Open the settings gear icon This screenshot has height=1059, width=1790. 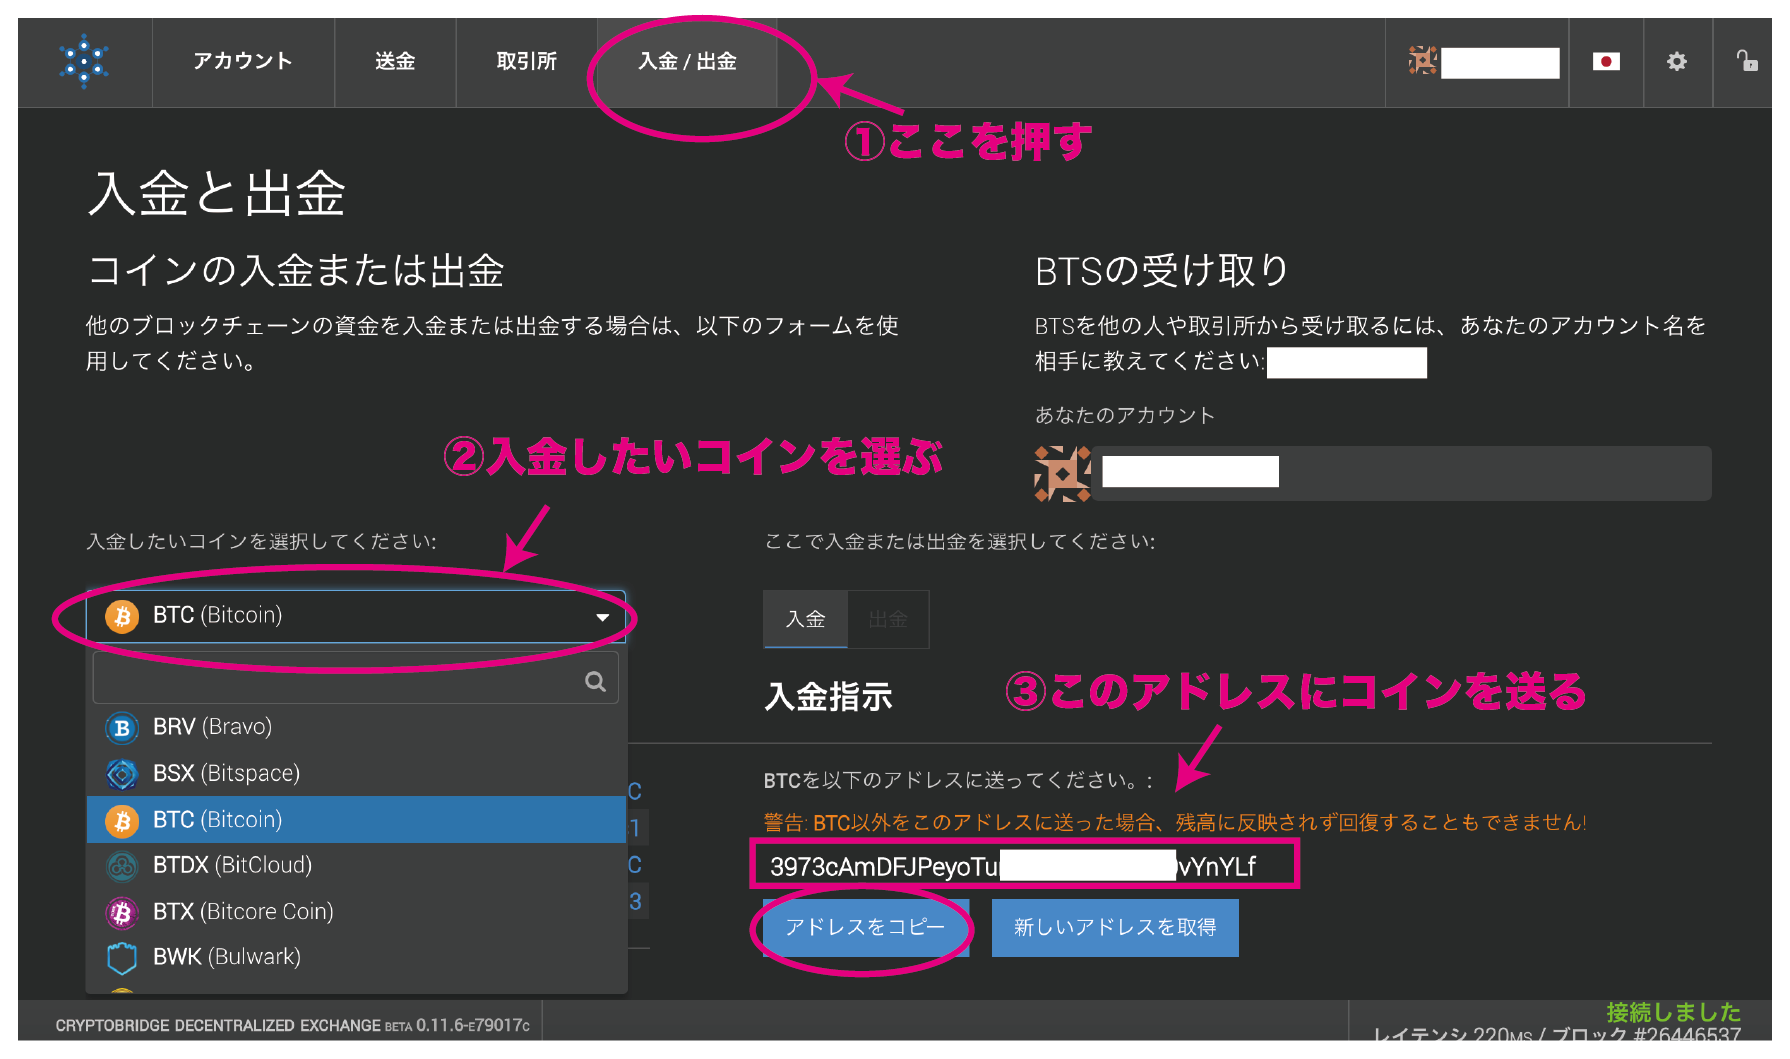(1676, 62)
